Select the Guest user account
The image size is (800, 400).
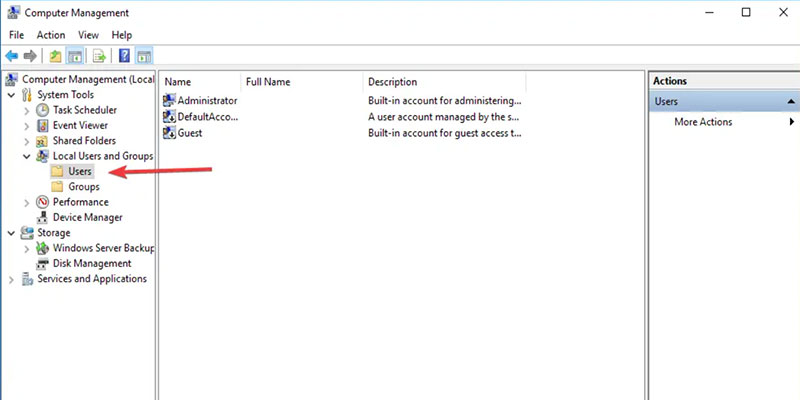[190, 132]
